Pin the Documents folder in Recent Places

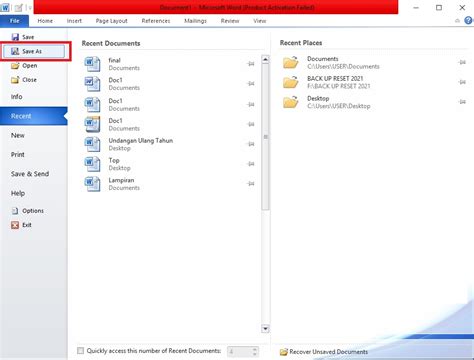point(462,62)
